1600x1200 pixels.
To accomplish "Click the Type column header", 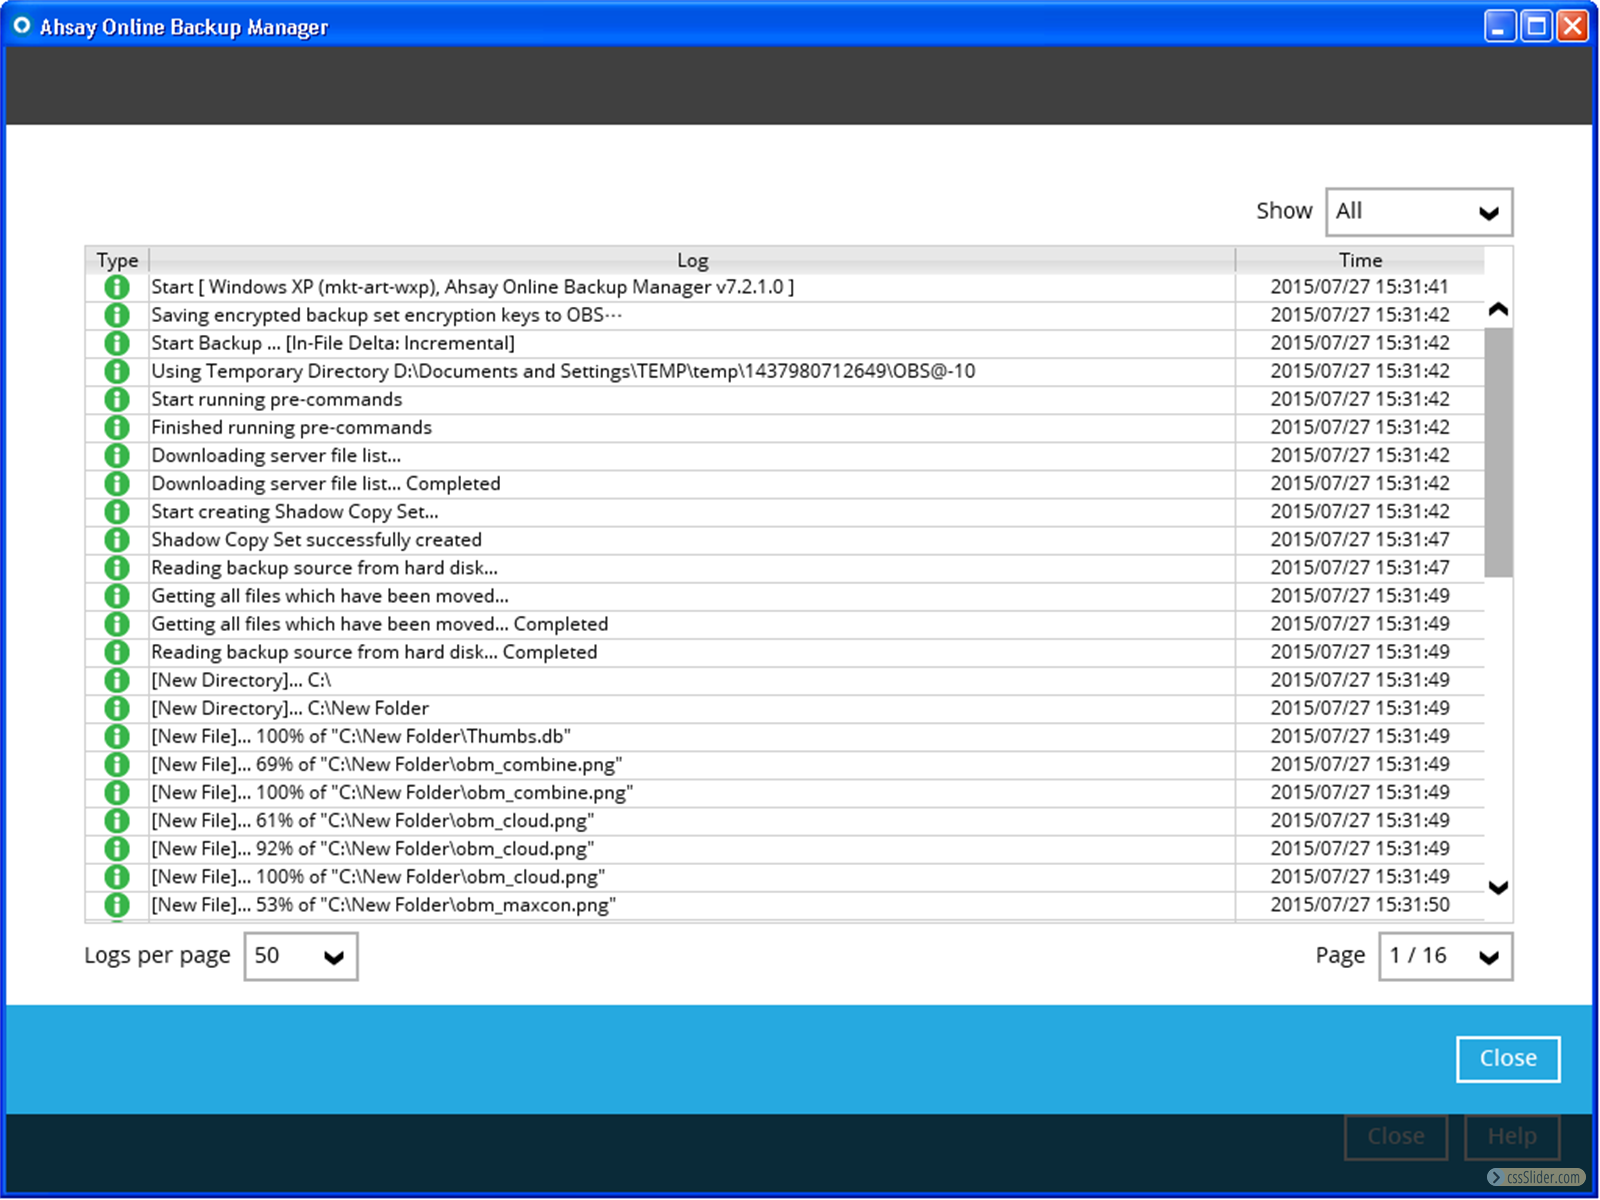I will pyautogui.click(x=117, y=260).
